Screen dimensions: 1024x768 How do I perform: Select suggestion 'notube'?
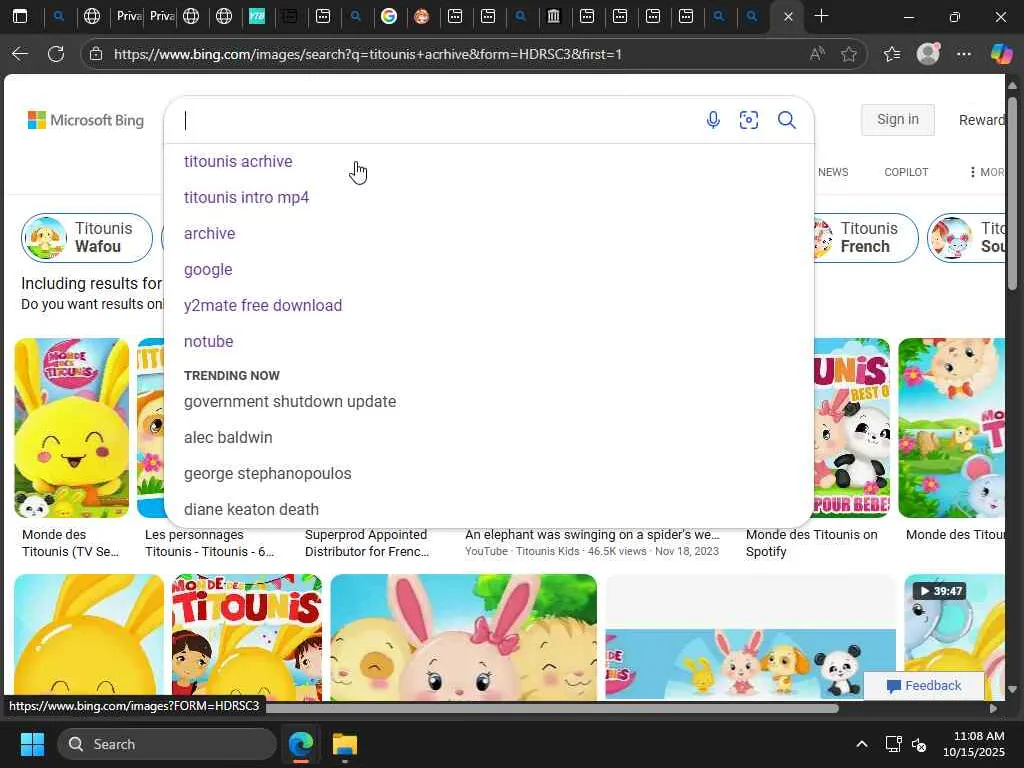click(x=208, y=341)
